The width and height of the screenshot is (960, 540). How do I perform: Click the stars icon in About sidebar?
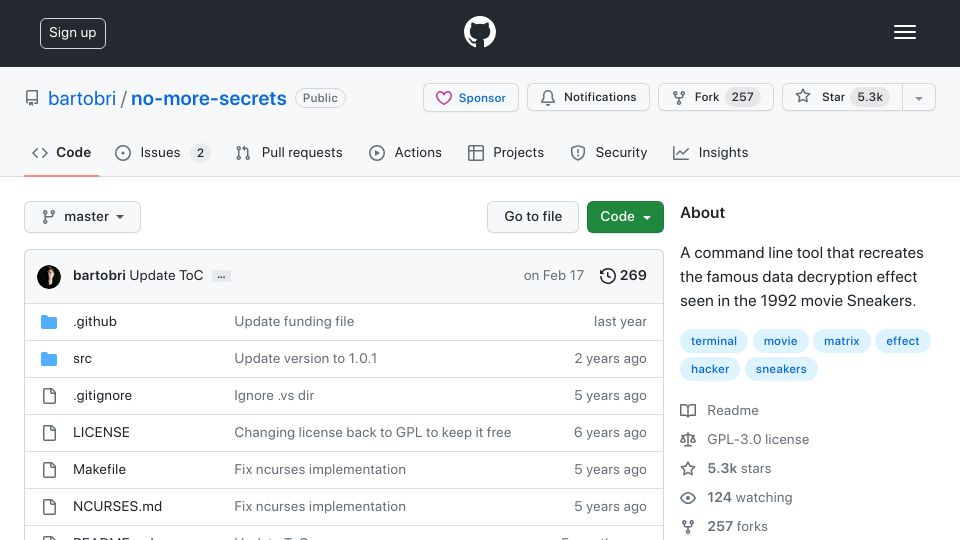(688, 468)
